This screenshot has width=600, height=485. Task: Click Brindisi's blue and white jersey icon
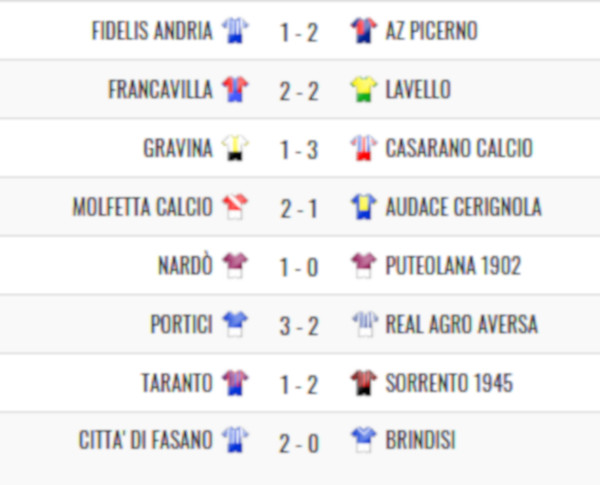[x=364, y=440]
